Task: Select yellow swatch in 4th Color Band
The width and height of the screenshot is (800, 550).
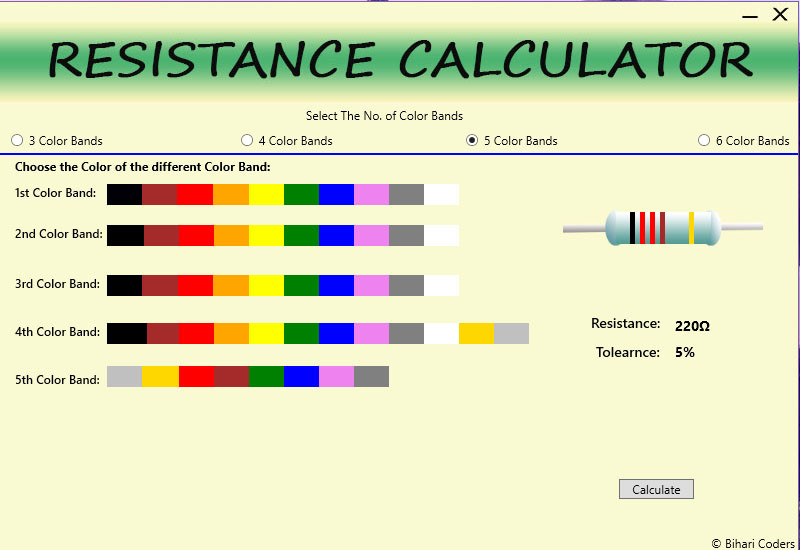Action: pos(266,333)
